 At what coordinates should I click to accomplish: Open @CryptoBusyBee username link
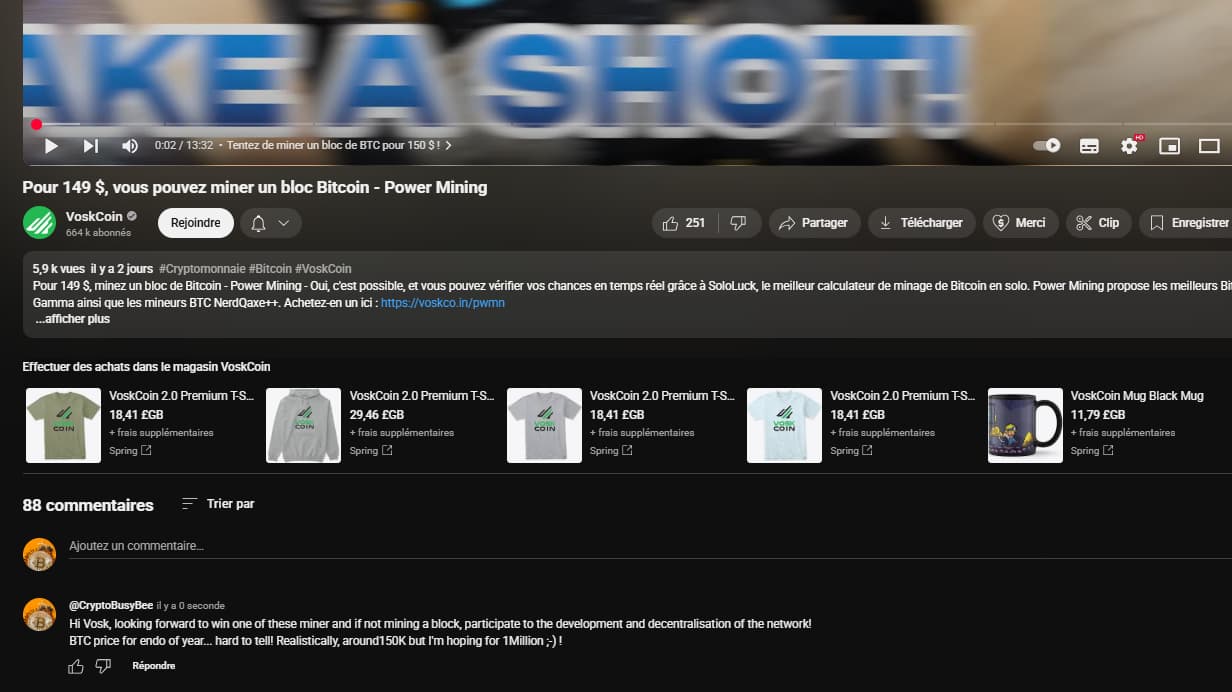[x=111, y=605]
